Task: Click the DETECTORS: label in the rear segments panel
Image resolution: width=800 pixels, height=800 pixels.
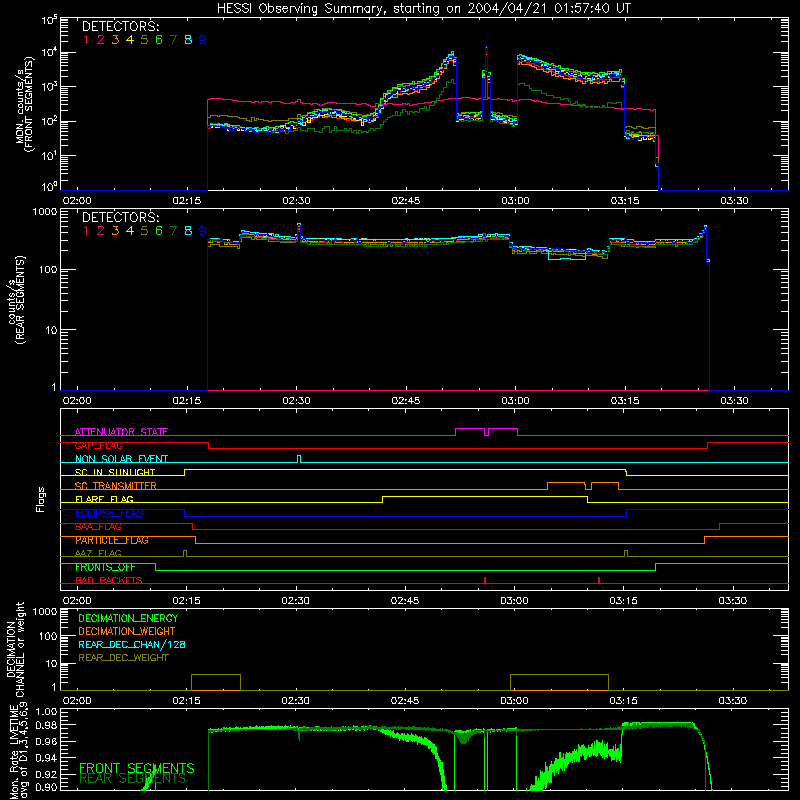Action: coord(120,217)
